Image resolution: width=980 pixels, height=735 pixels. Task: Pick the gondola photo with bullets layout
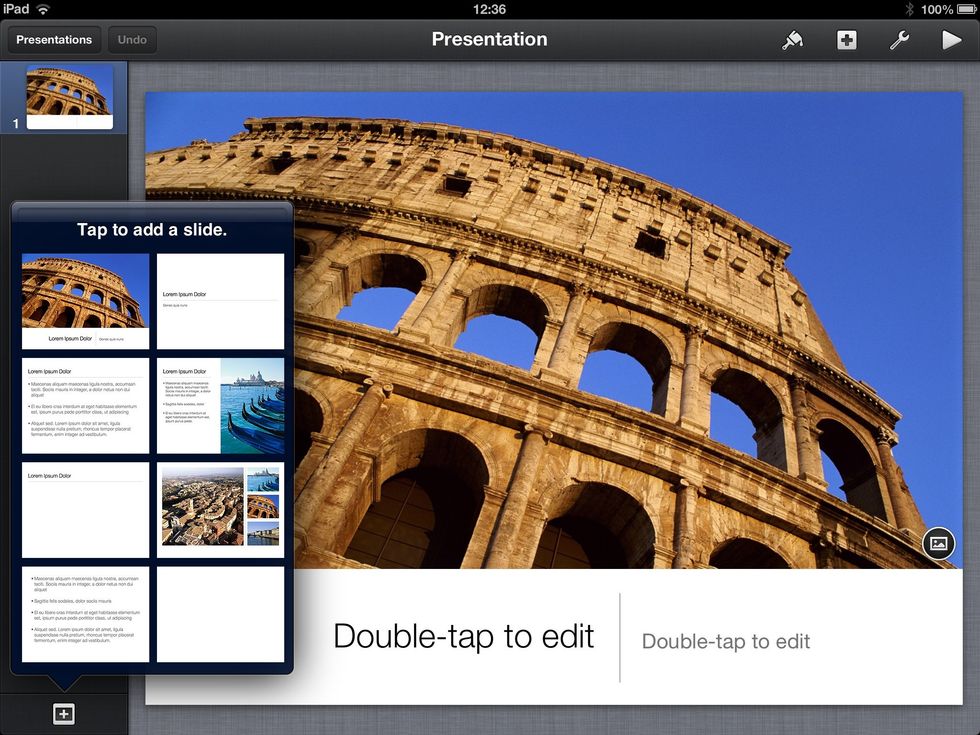[x=220, y=405]
